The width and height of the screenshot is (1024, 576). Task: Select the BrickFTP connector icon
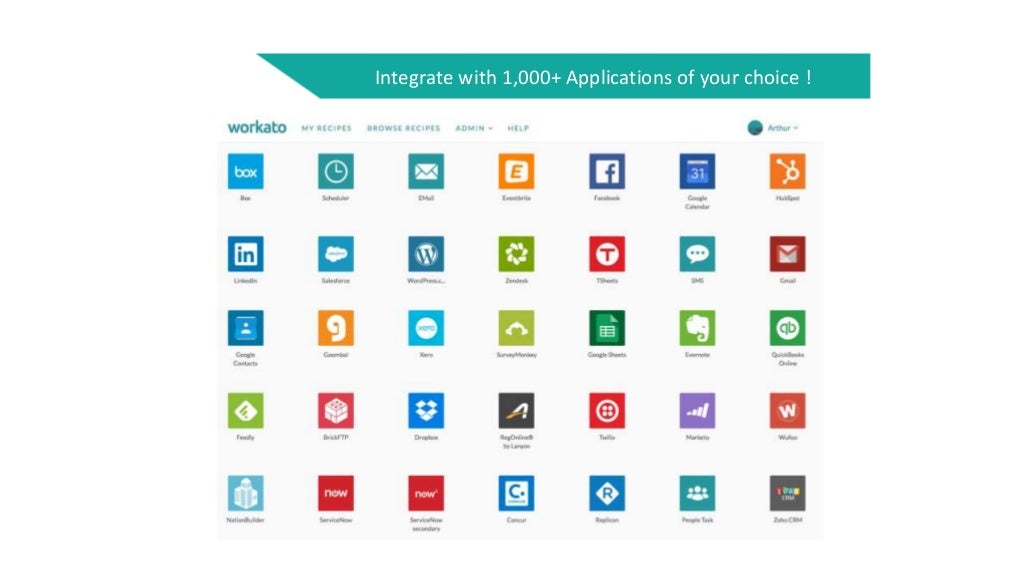tap(336, 410)
